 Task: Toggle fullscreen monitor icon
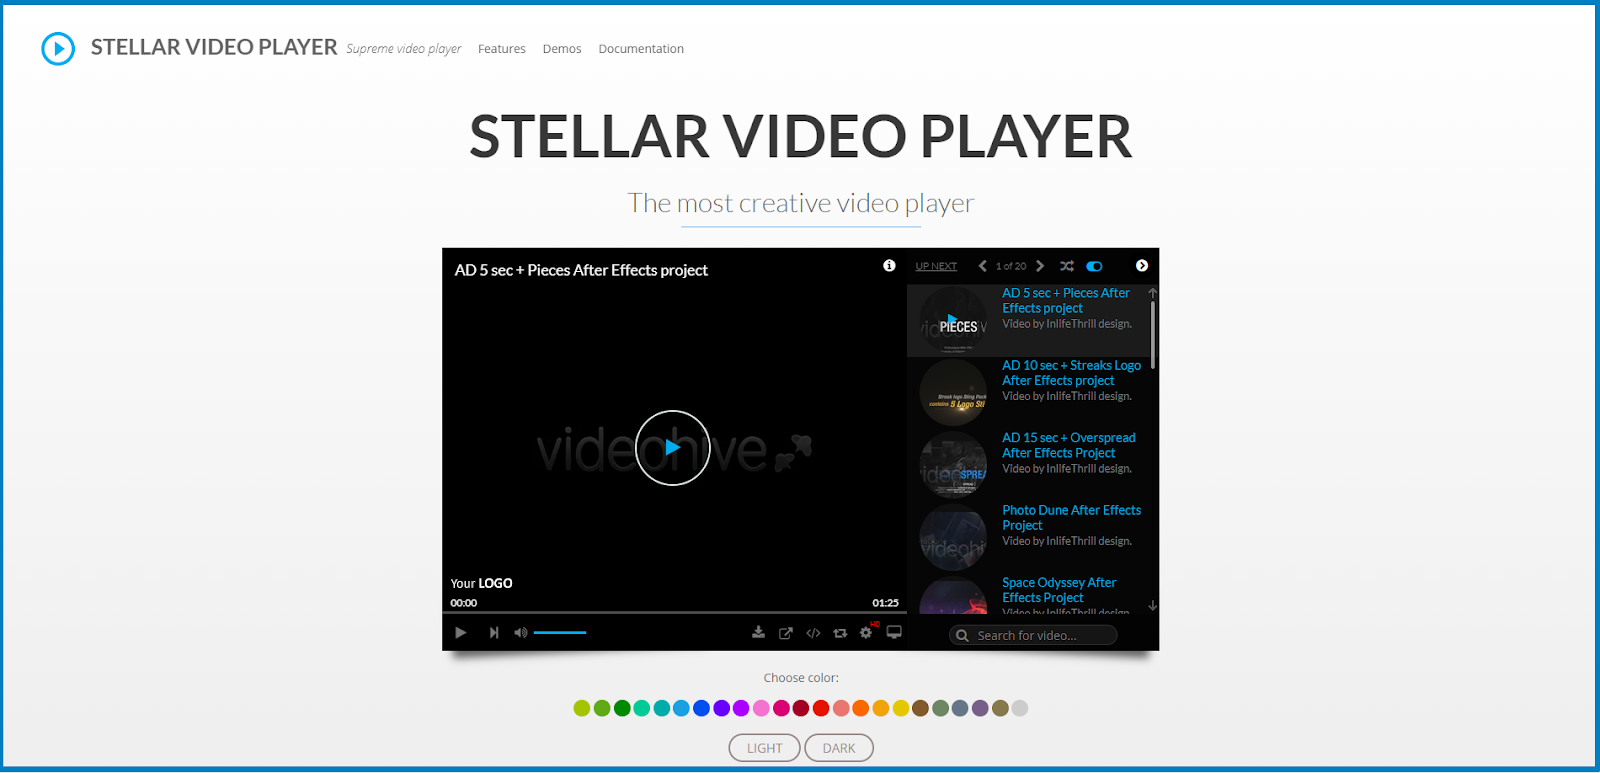tap(894, 632)
